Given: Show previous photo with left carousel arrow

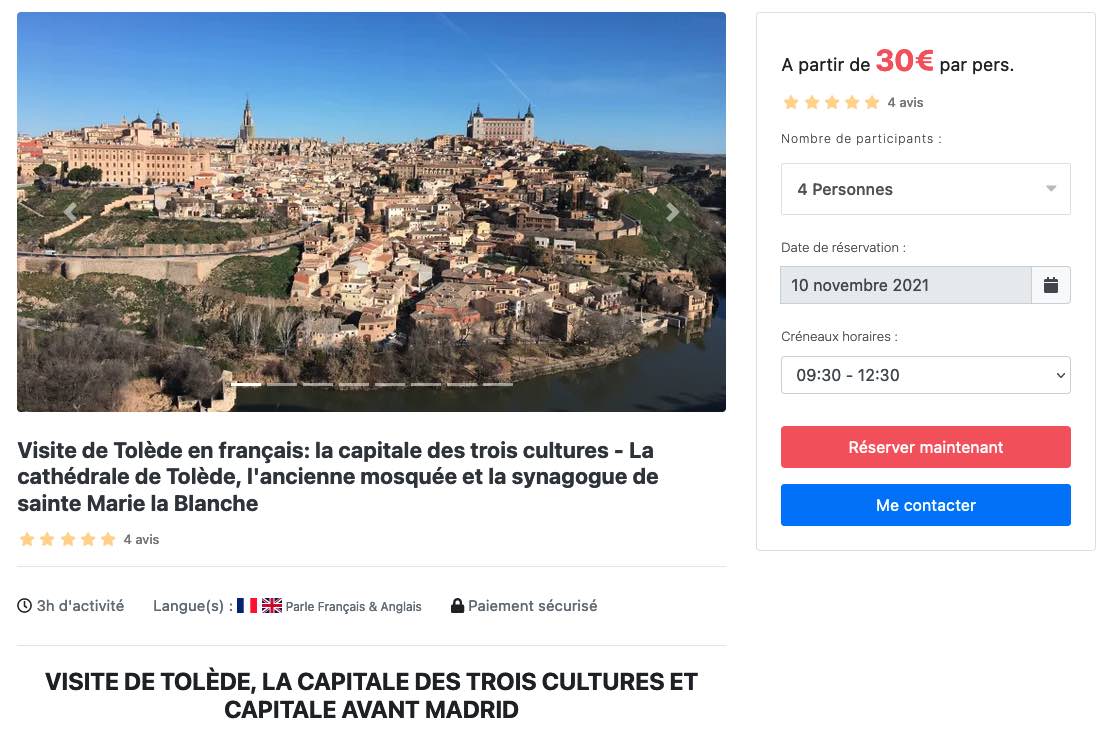Looking at the screenshot, I should pos(70,211).
